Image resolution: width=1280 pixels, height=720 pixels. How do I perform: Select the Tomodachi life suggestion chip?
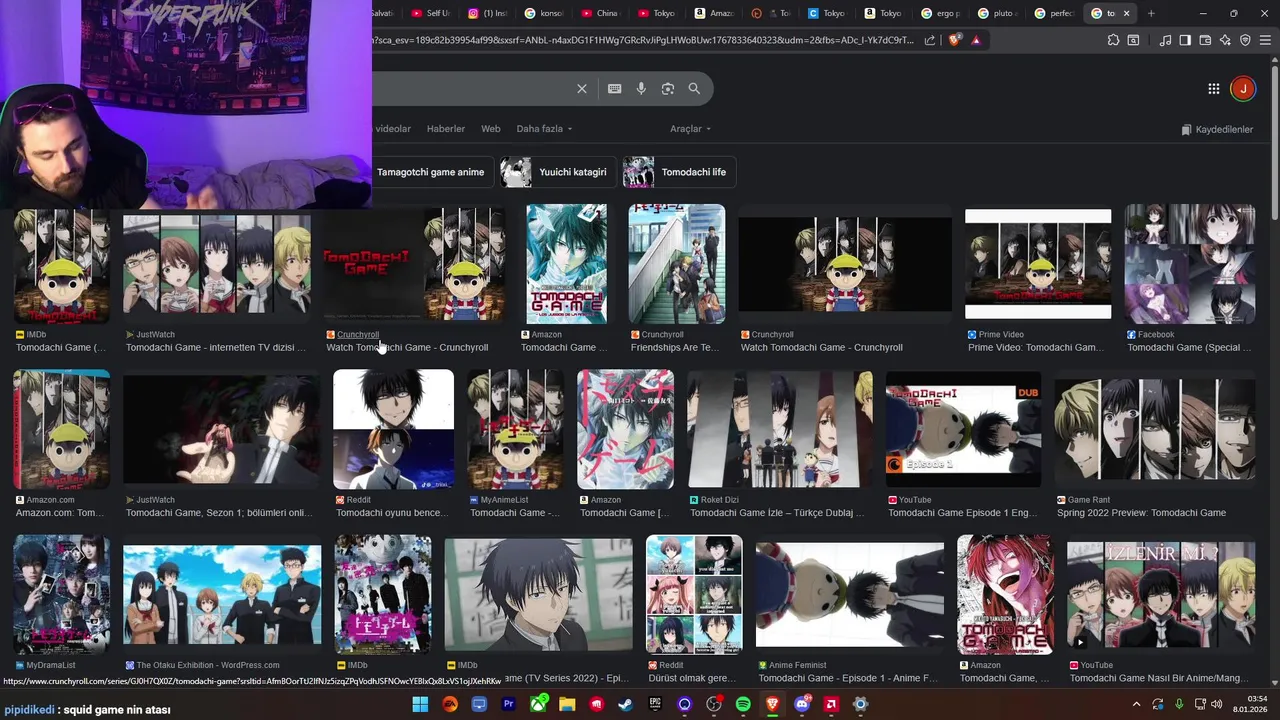pos(679,172)
